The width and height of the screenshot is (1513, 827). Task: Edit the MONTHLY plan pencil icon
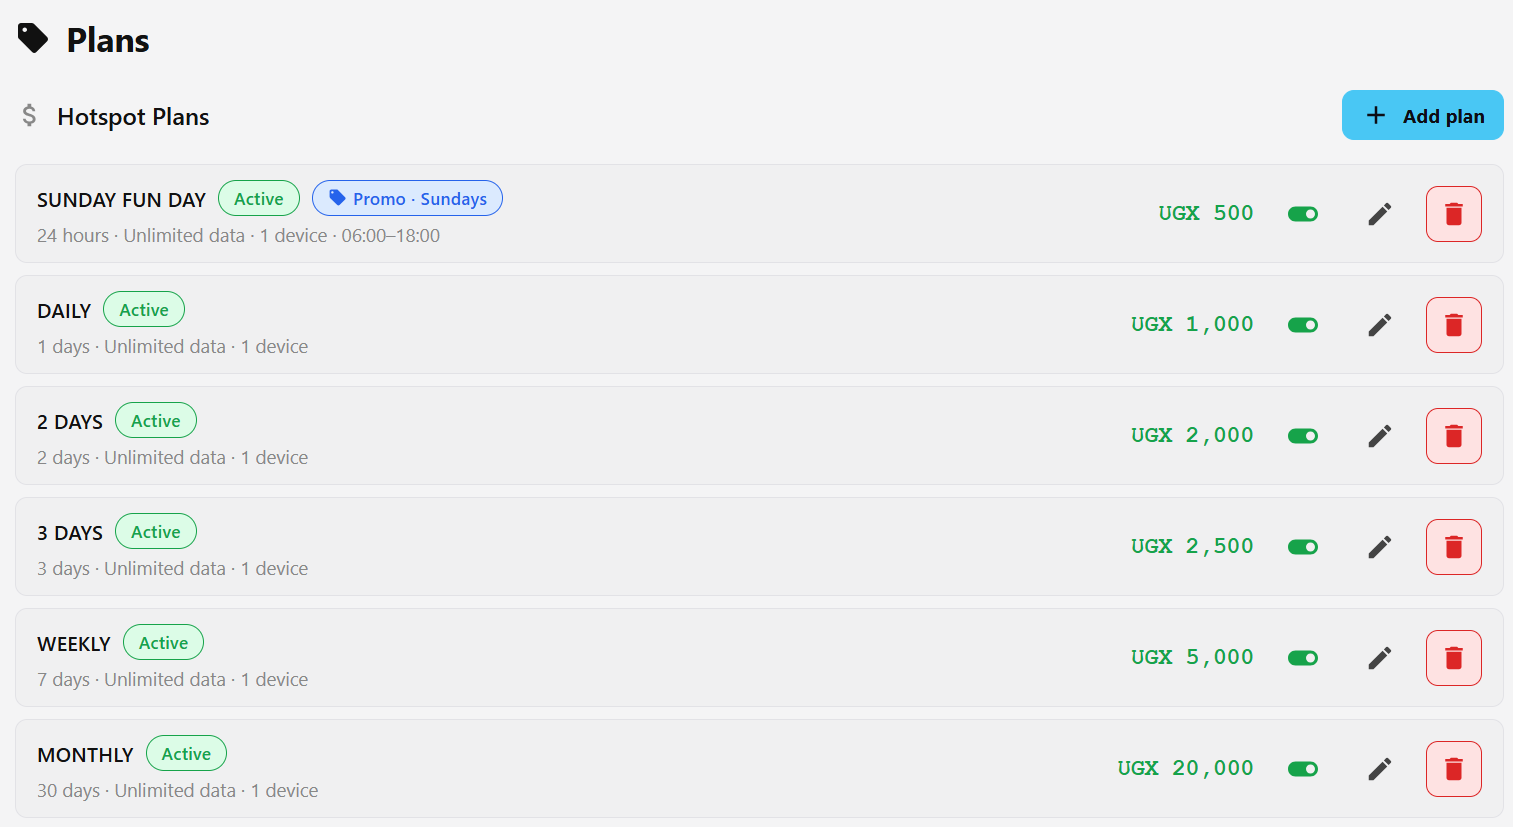click(1380, 769)
